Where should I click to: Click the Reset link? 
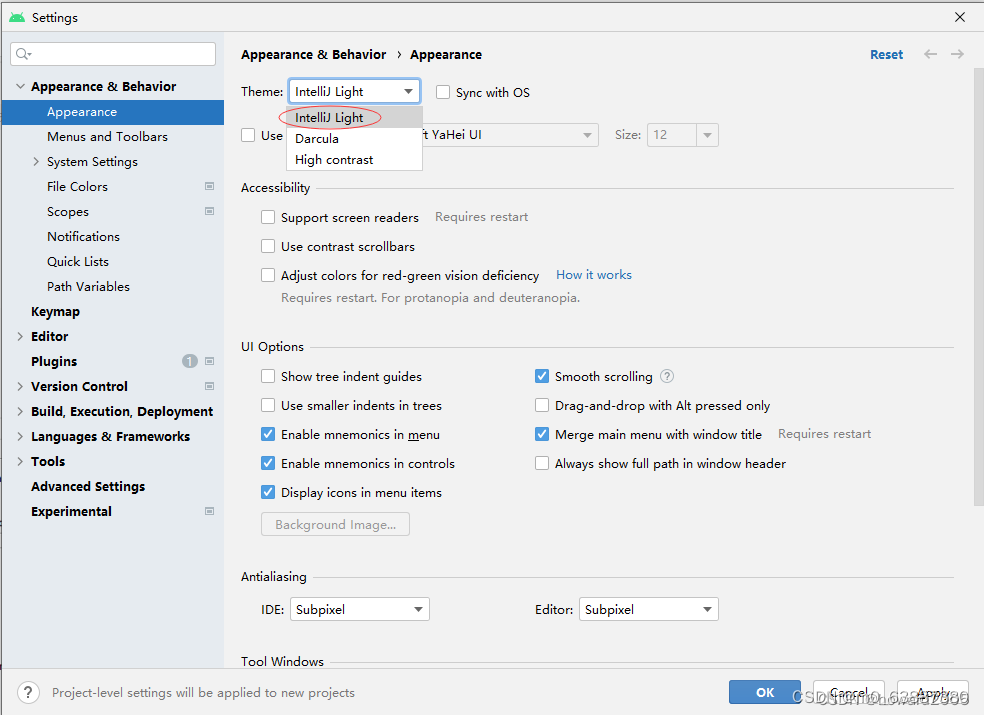pos(886,55)
